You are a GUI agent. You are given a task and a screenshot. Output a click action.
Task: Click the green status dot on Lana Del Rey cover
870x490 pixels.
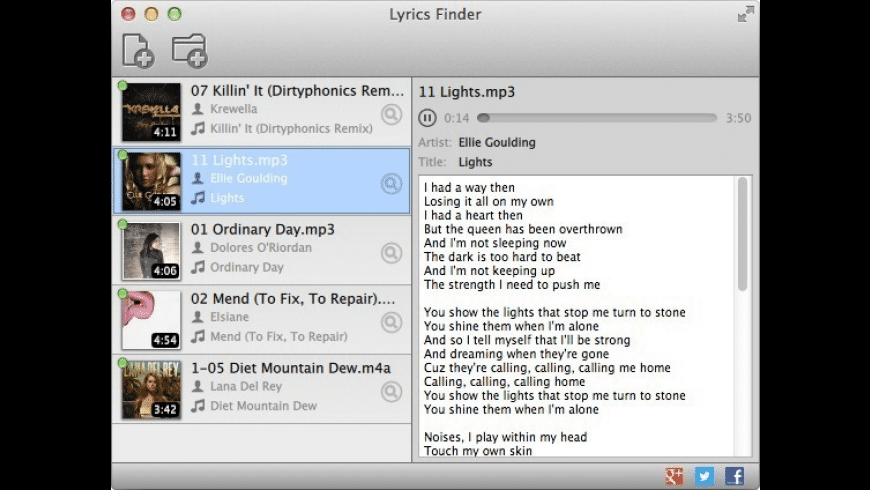point(123,363)
